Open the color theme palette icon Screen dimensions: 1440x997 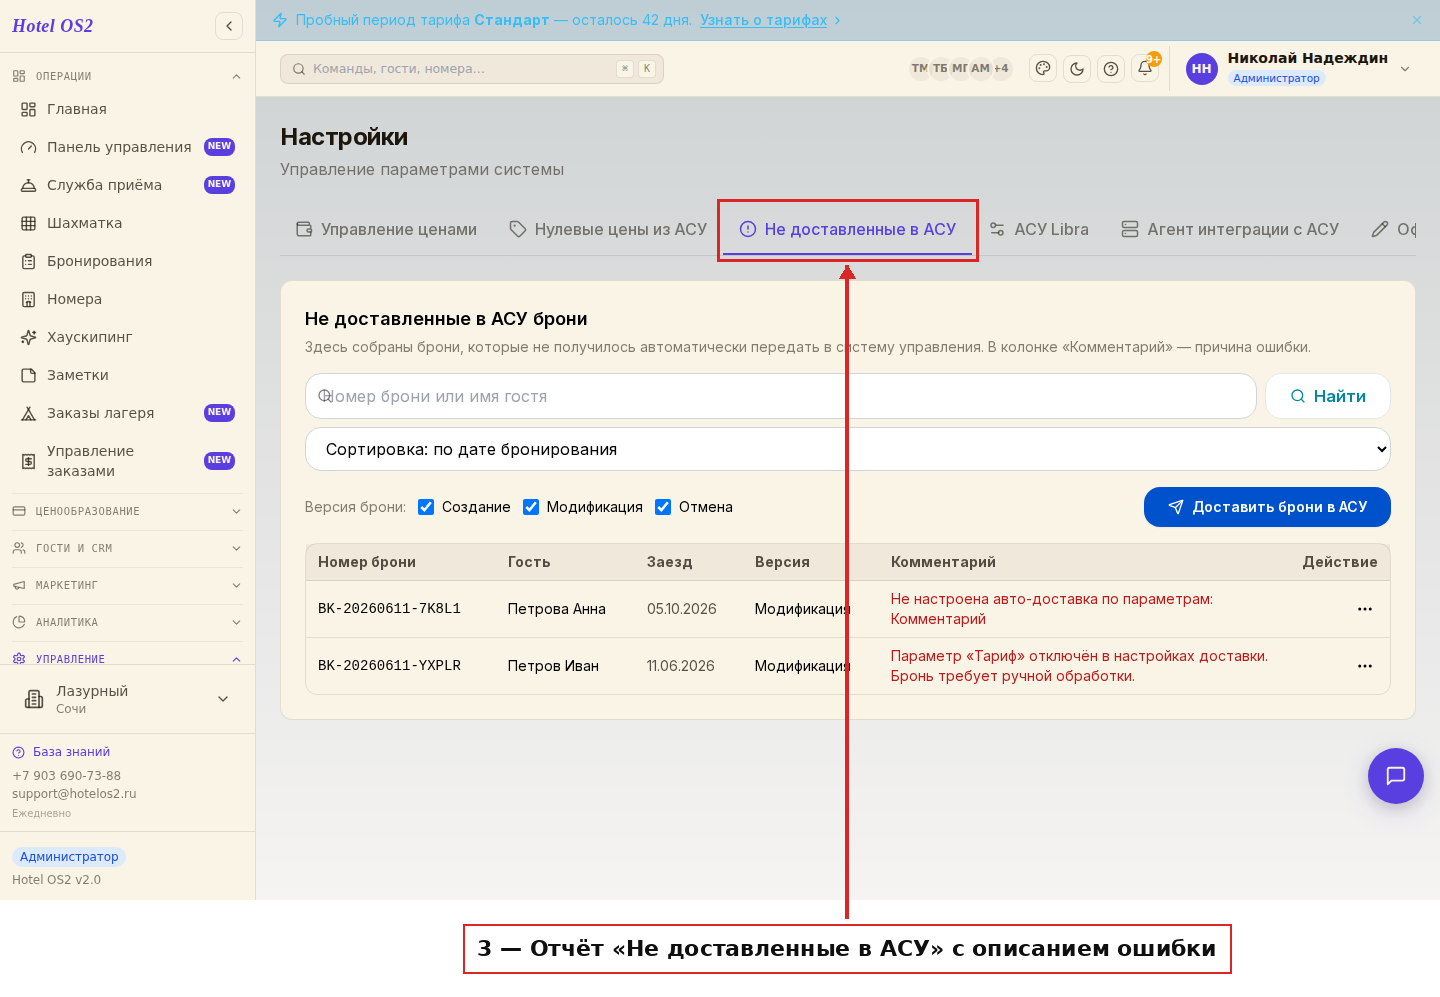(1043, 69)
